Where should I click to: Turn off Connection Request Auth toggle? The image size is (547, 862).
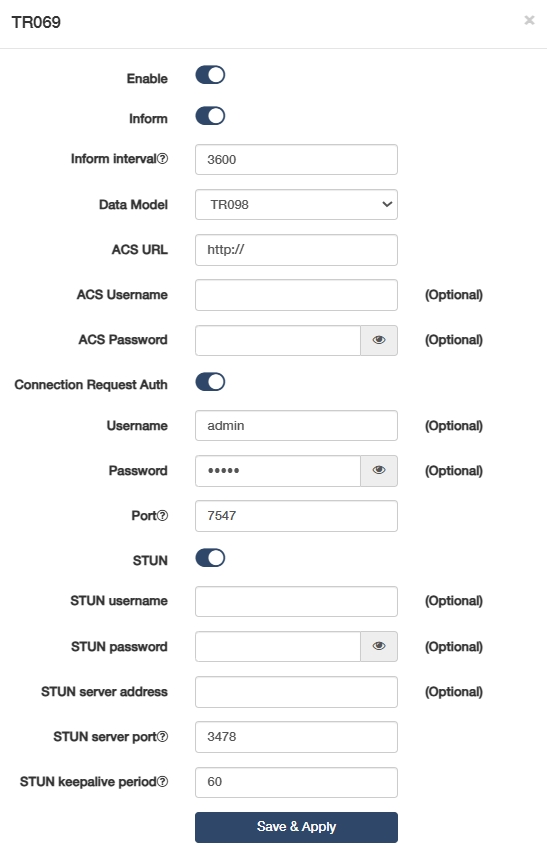coord(211,382)
